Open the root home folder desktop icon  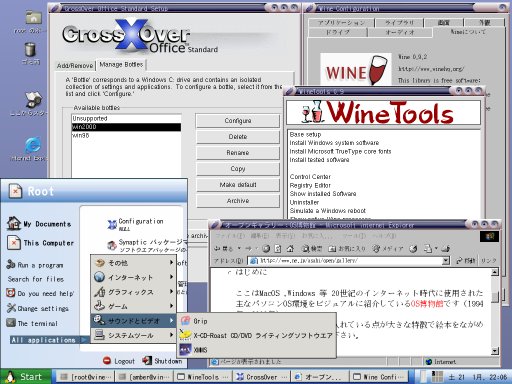(x=33, y=18)
